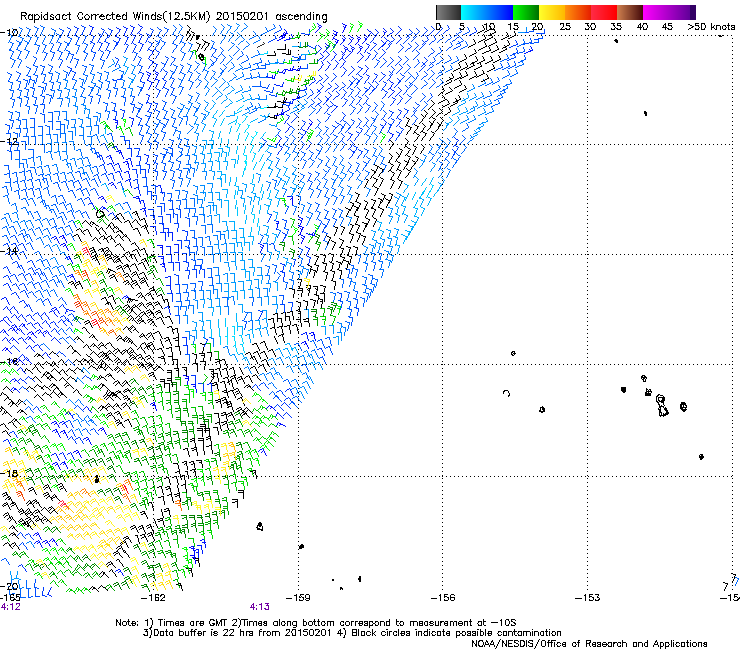Viewport: 740px width, 650px height.
Task: Click the NOAA/NESDIS credit line
Action: [589, 643]
